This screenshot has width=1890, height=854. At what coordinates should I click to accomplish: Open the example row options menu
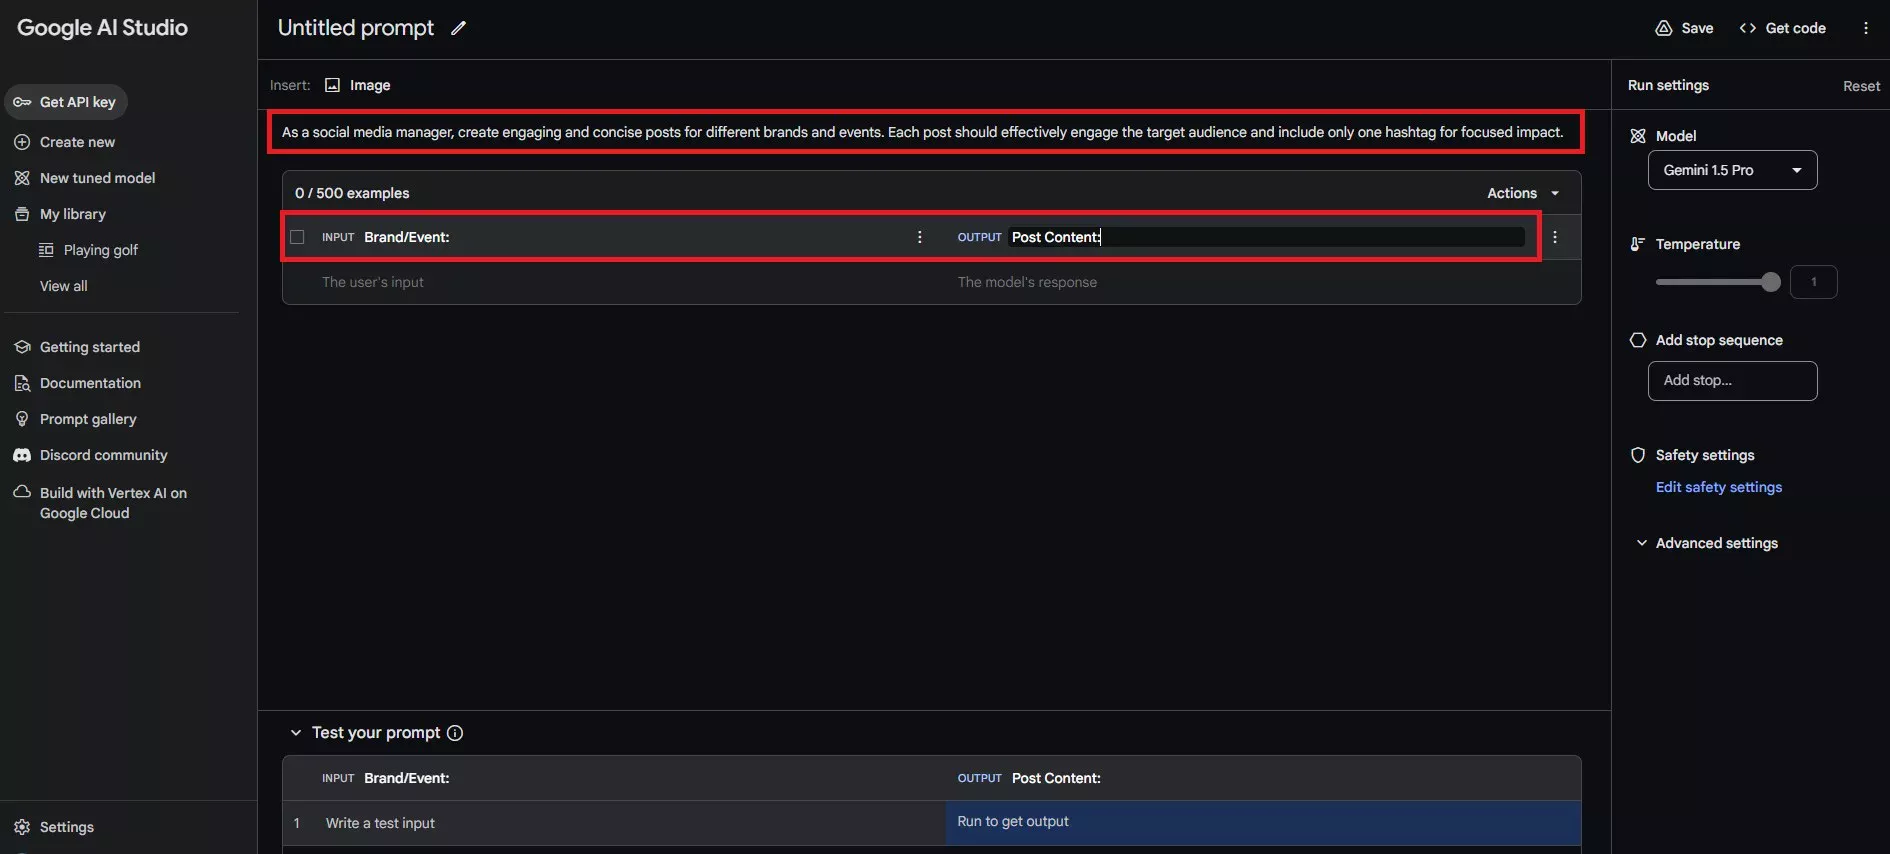coord(1555,237)
